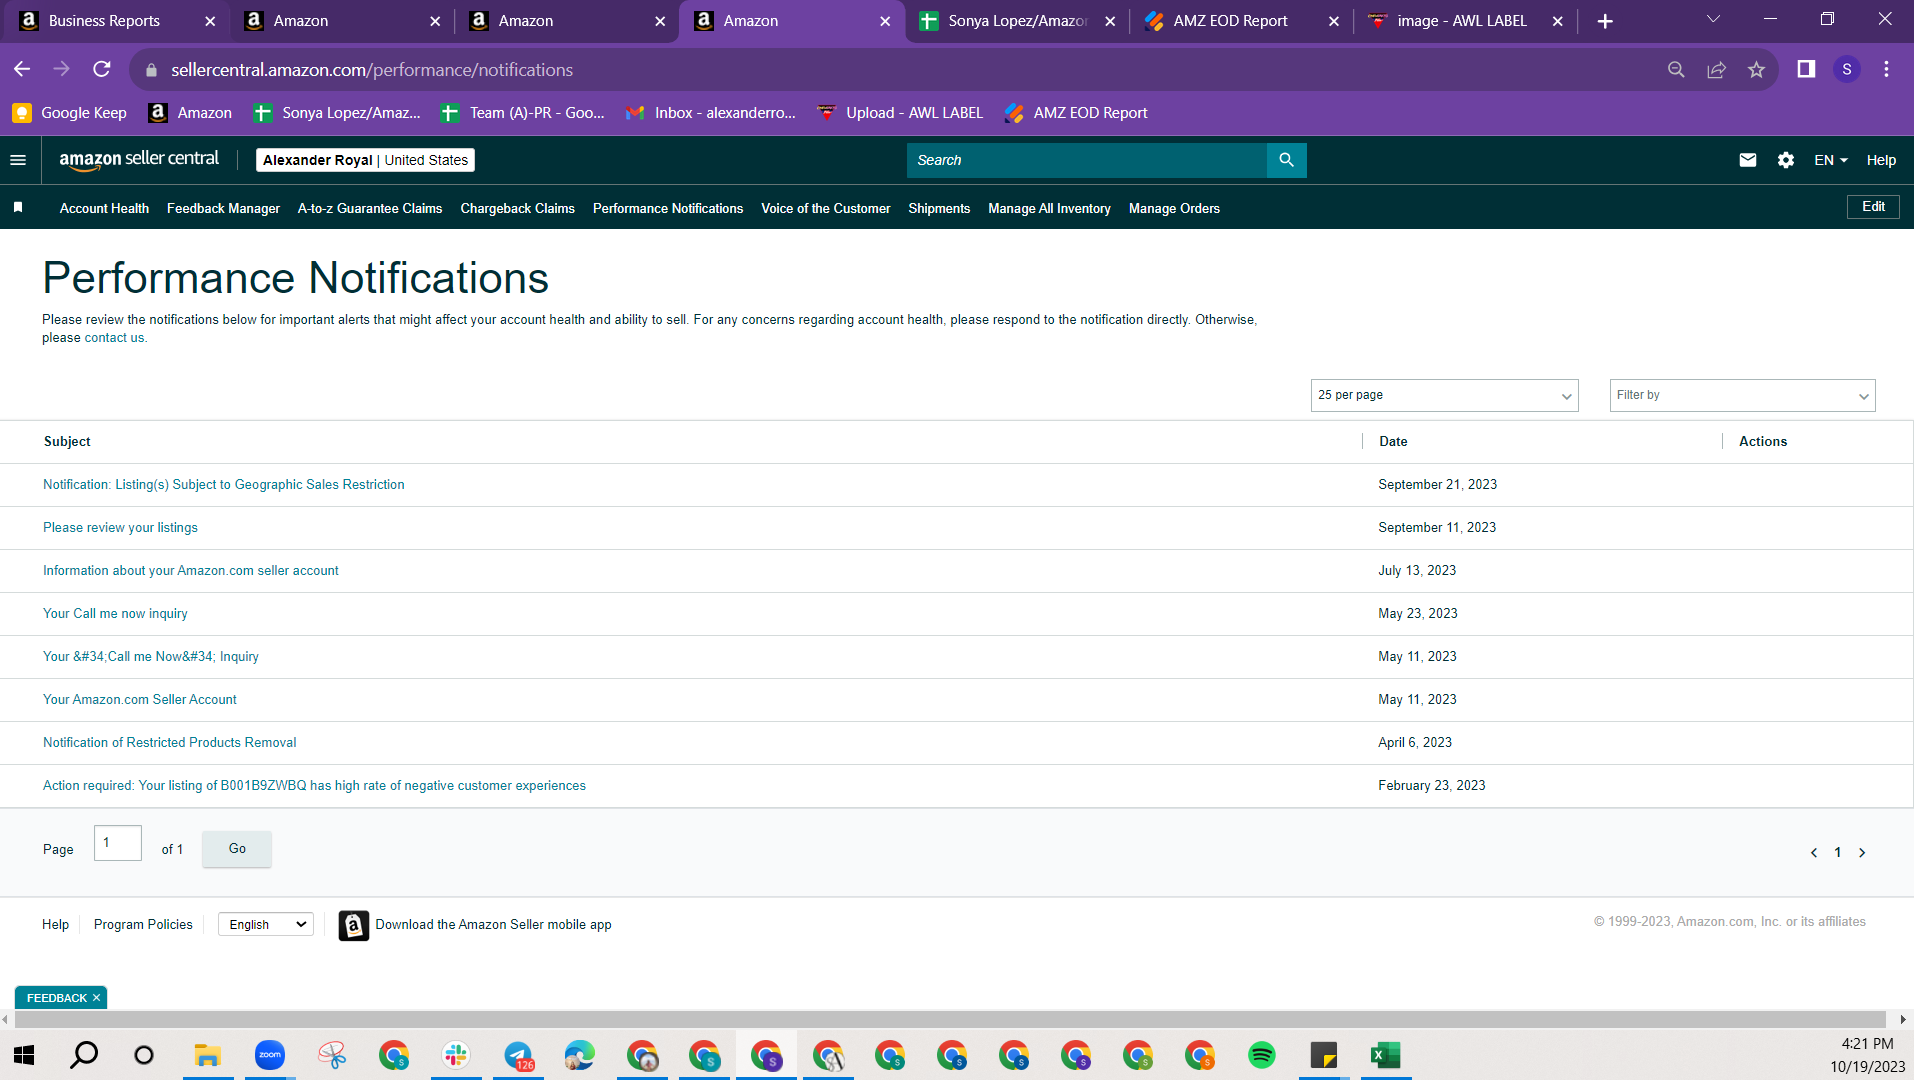
Task: Open the Chrome three-dot menu
Action: tap(1886, 69)
